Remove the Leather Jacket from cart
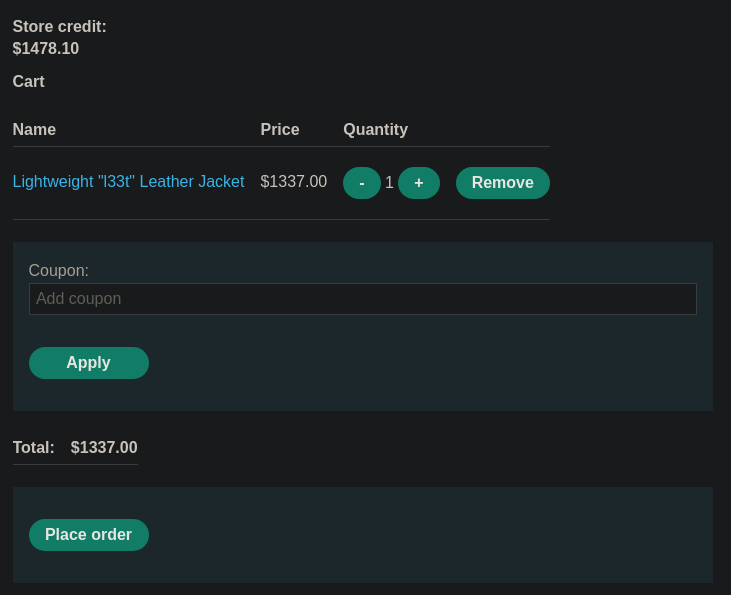731x595 pixels. pos(503,183)
